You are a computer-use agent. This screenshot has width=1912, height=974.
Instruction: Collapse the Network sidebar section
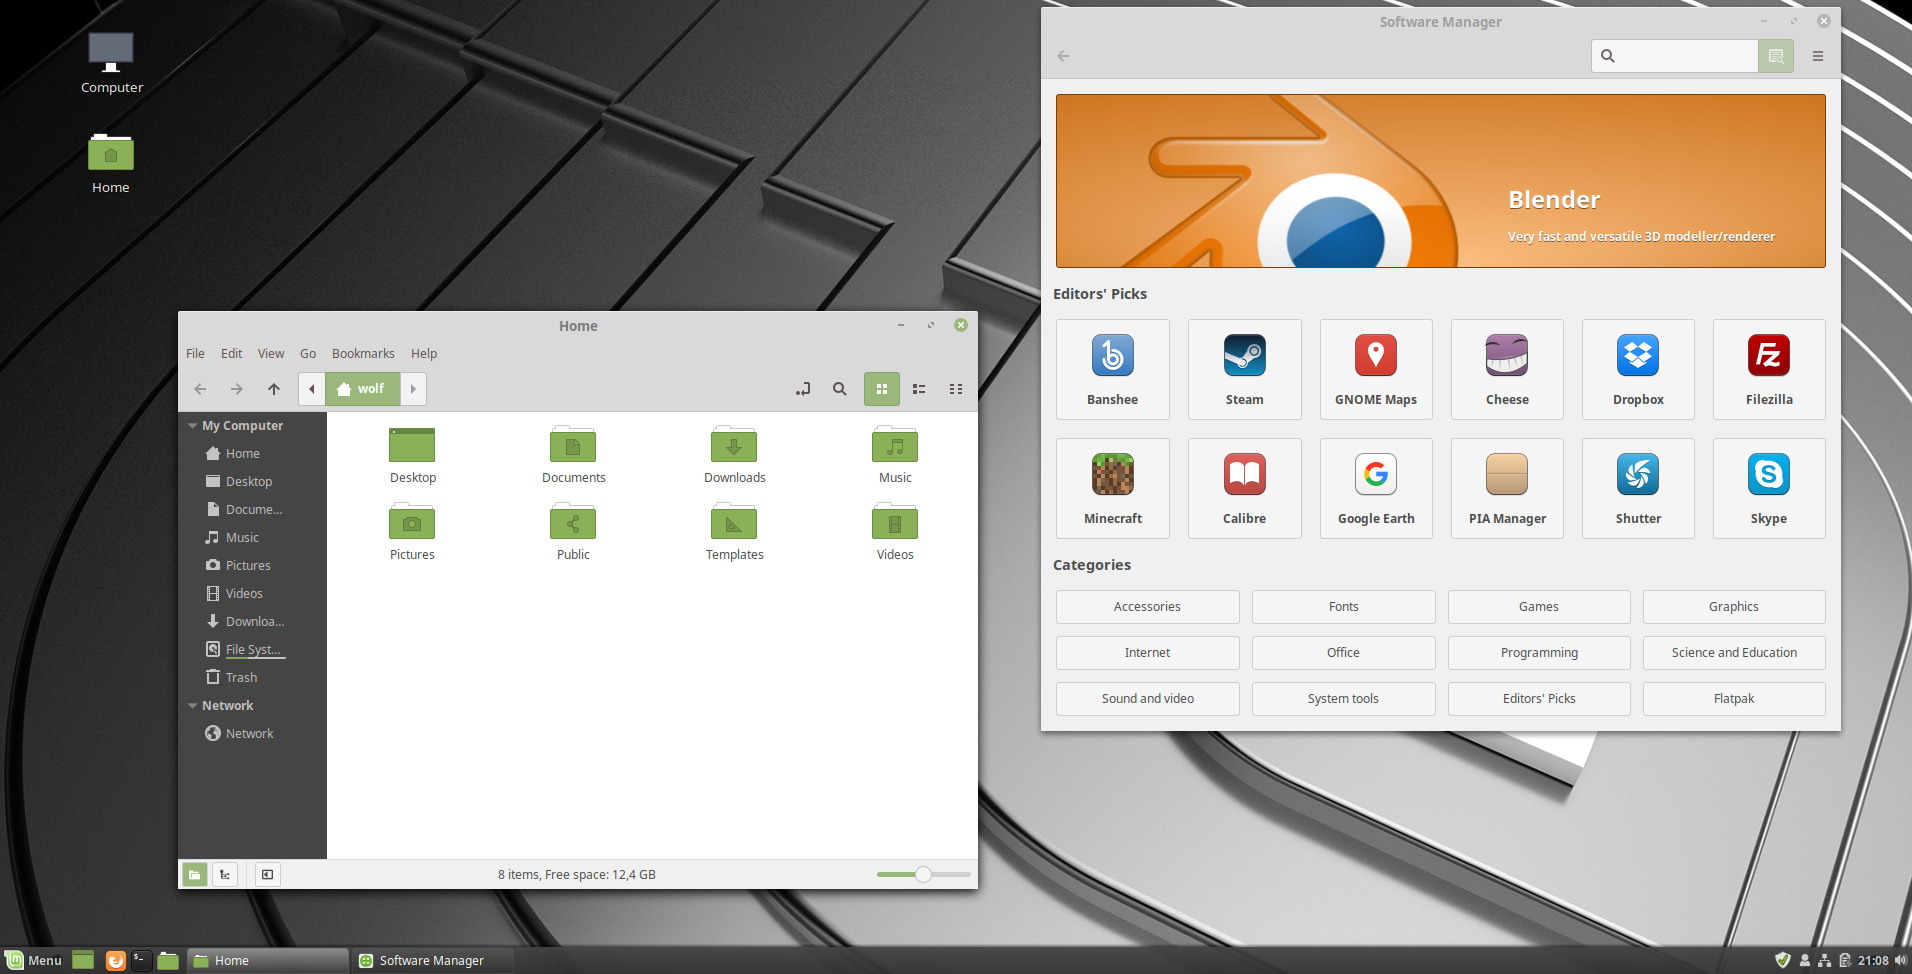tap(193, 706)
